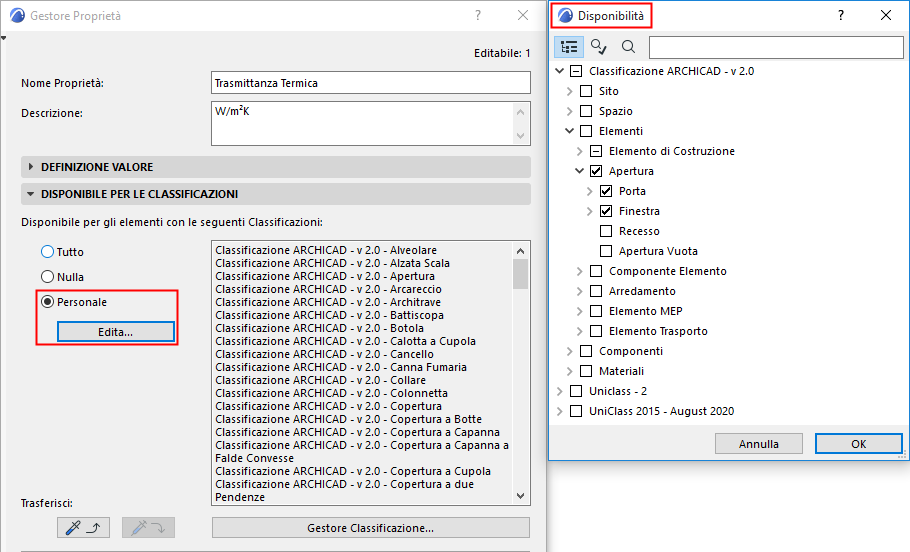Viewport: 910px width, 552px height.
Task: Expand the Sito tree node
Action: click(569, 91)
